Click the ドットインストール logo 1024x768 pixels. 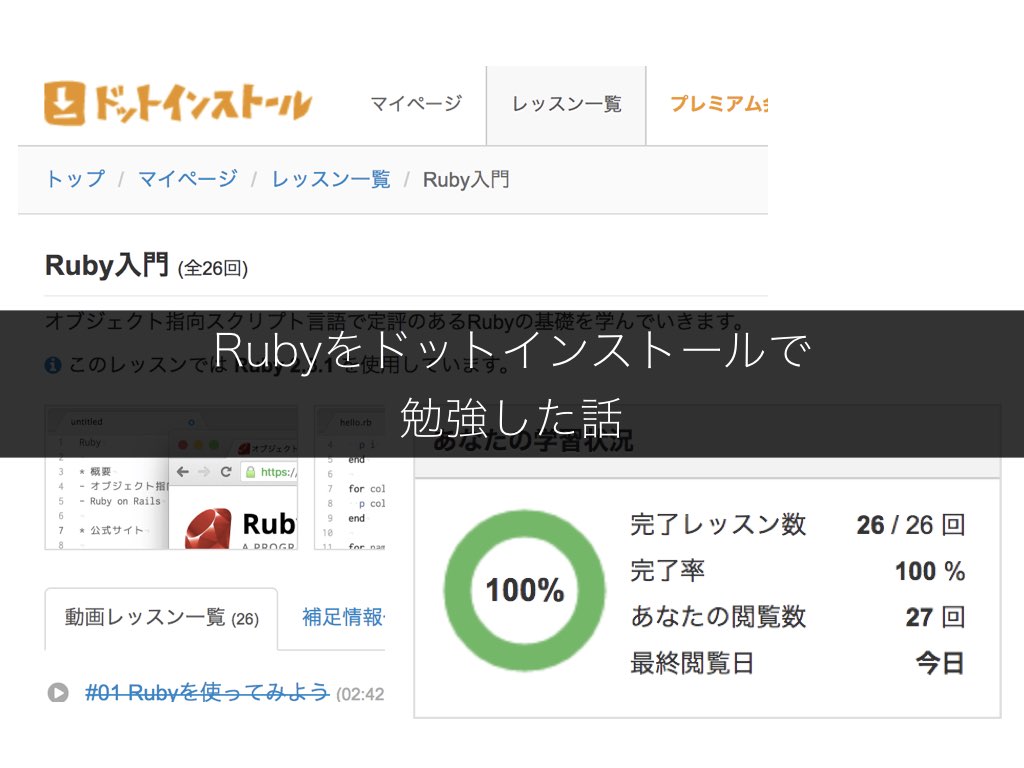[x=178, y=103]
